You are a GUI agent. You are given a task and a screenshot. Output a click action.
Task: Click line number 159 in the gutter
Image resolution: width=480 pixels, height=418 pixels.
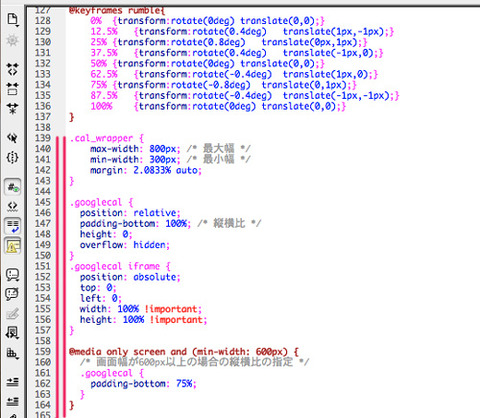pyautogui.click(x=43, y=351)
